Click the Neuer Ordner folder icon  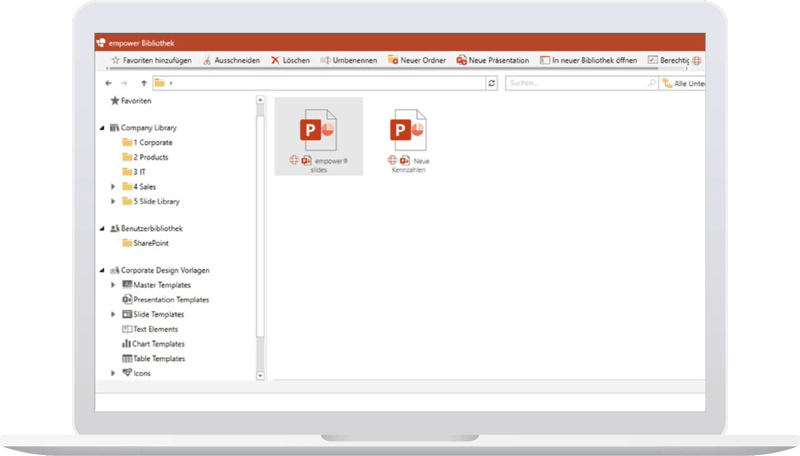(x=393, y=60)
